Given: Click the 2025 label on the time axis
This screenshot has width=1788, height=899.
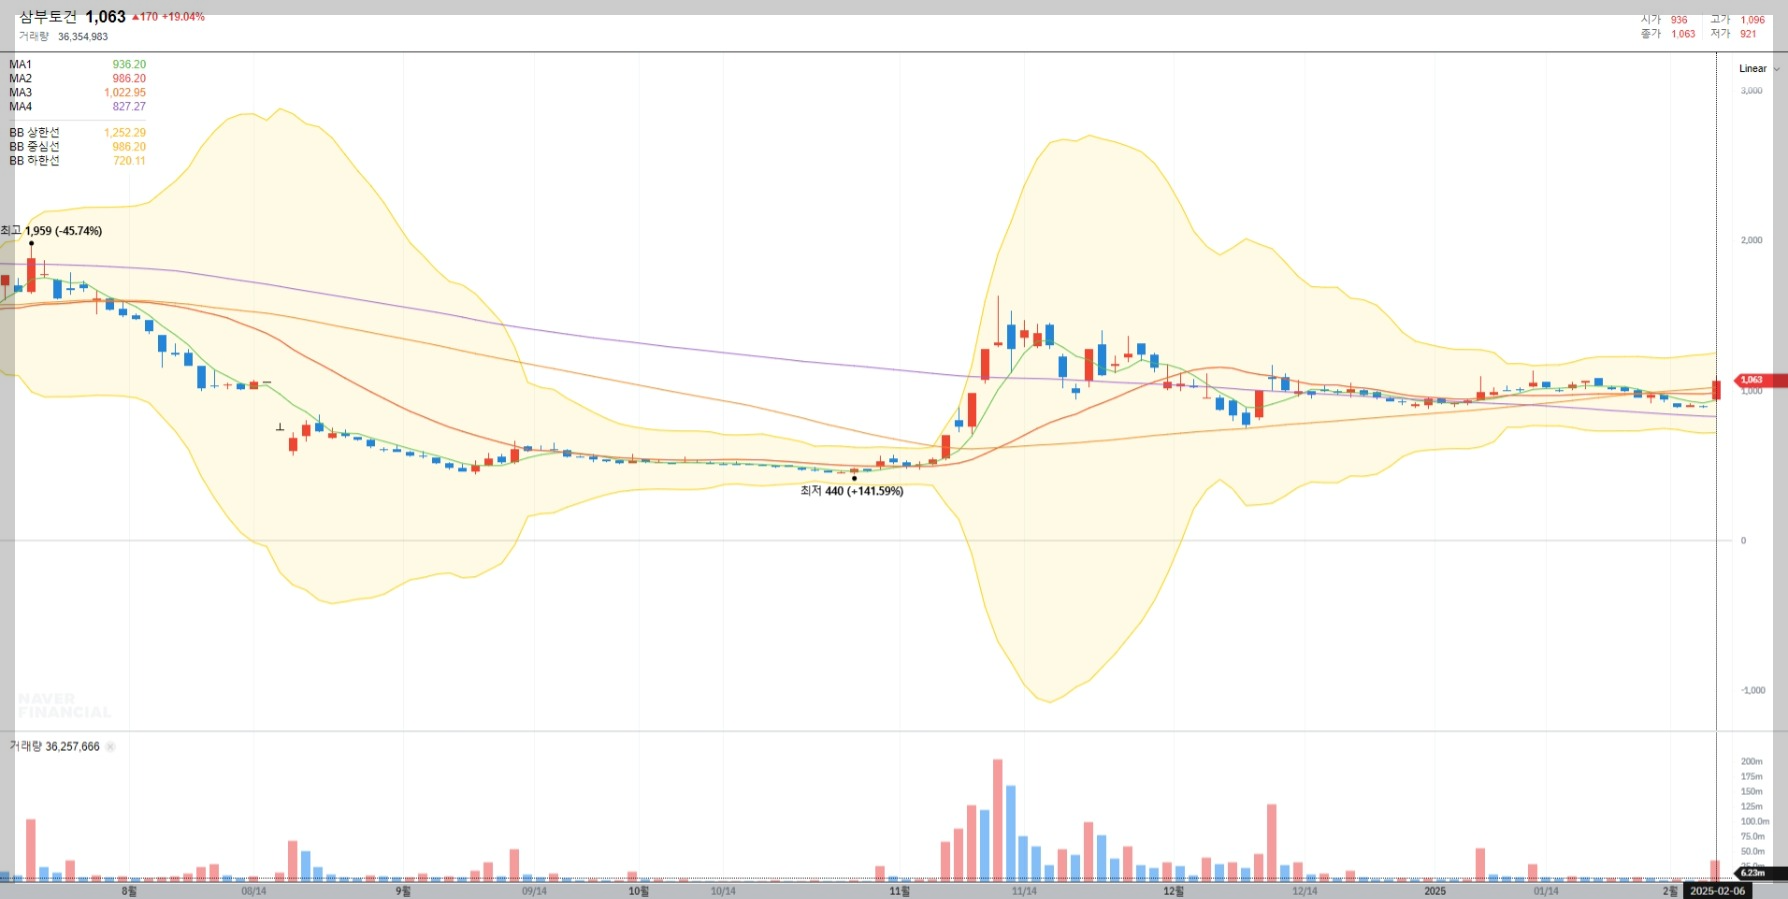Looking at the screenshot, I should point(1435,891).
